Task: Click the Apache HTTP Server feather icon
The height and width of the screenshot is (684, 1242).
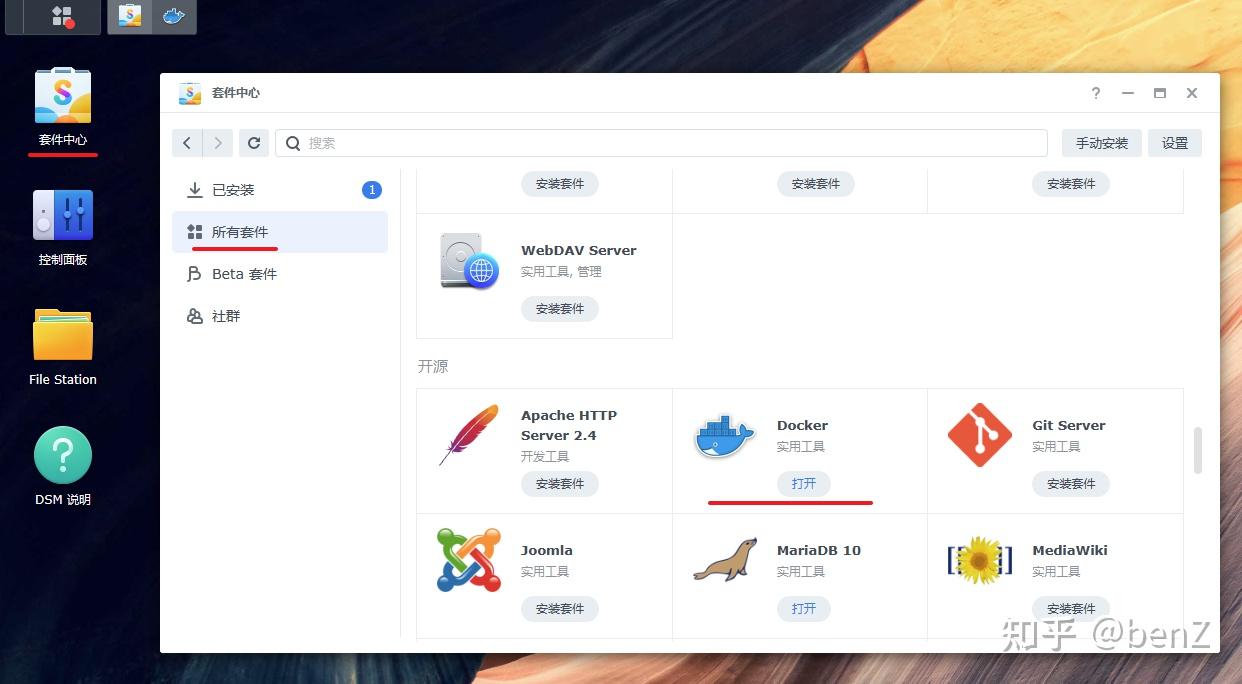Action: [x=467, y=434]
